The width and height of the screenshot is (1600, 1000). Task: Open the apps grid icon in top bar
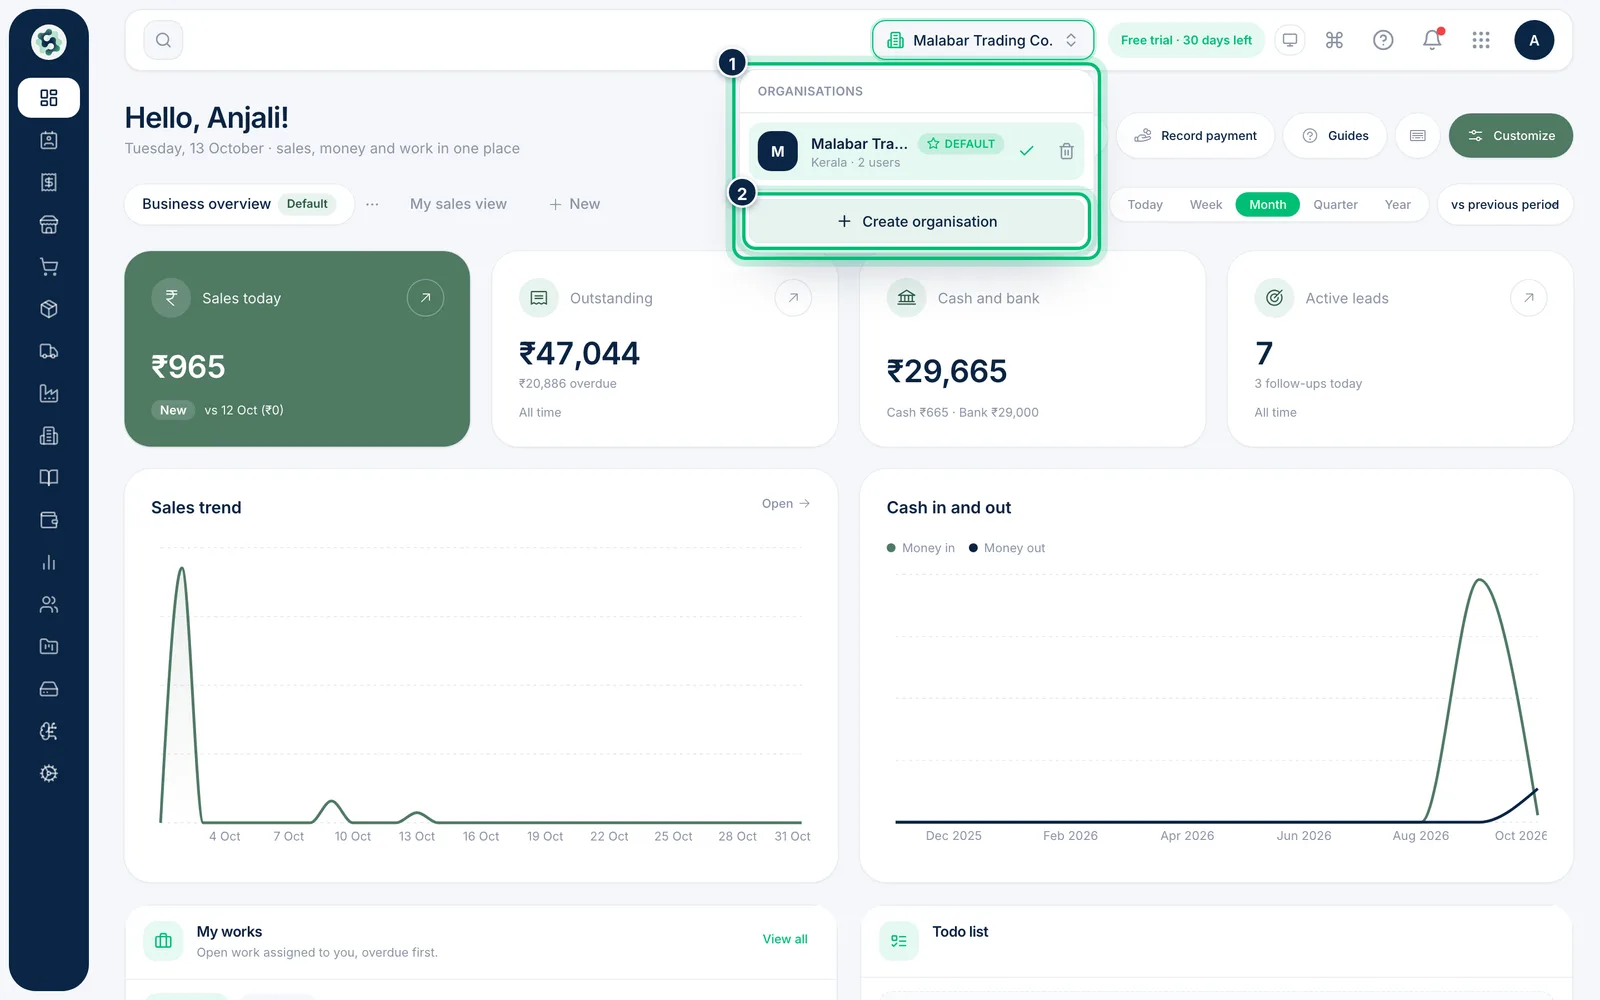[1481, 40]
